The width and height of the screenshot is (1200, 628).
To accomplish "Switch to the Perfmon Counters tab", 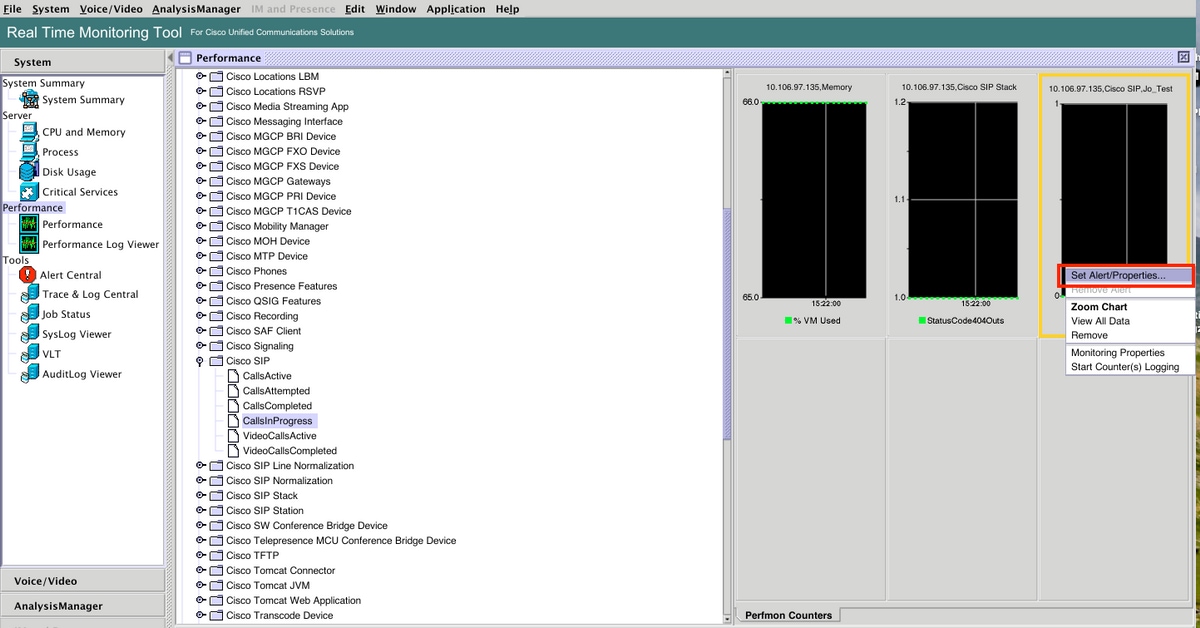I will pyautogui.click(x=788, y=615).
